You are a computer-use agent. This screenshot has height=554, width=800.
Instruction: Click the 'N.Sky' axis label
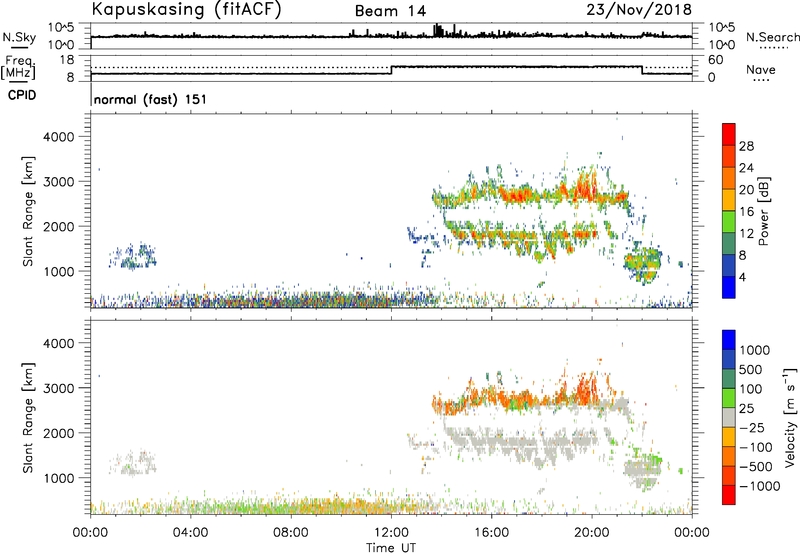click(x=19, y=37)
